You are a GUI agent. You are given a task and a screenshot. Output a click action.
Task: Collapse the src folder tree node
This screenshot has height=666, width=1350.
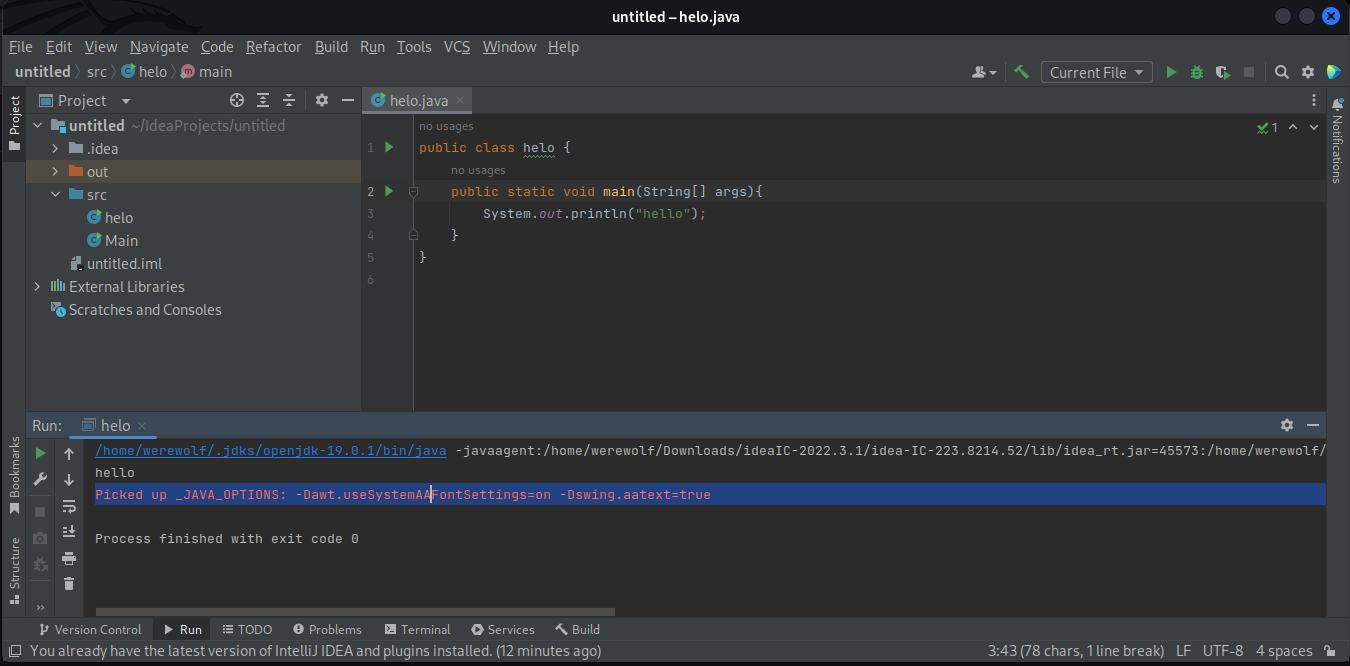coord(57,194)
